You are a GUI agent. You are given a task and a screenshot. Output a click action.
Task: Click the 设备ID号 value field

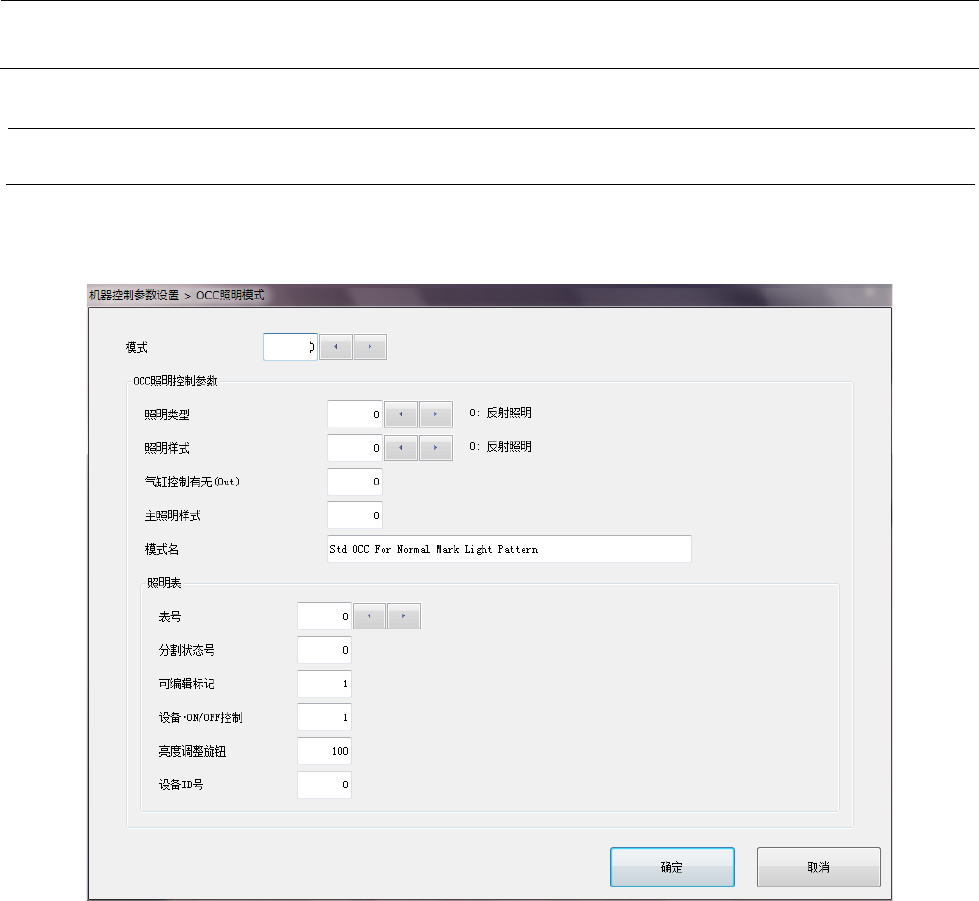[x=324, y=785]
